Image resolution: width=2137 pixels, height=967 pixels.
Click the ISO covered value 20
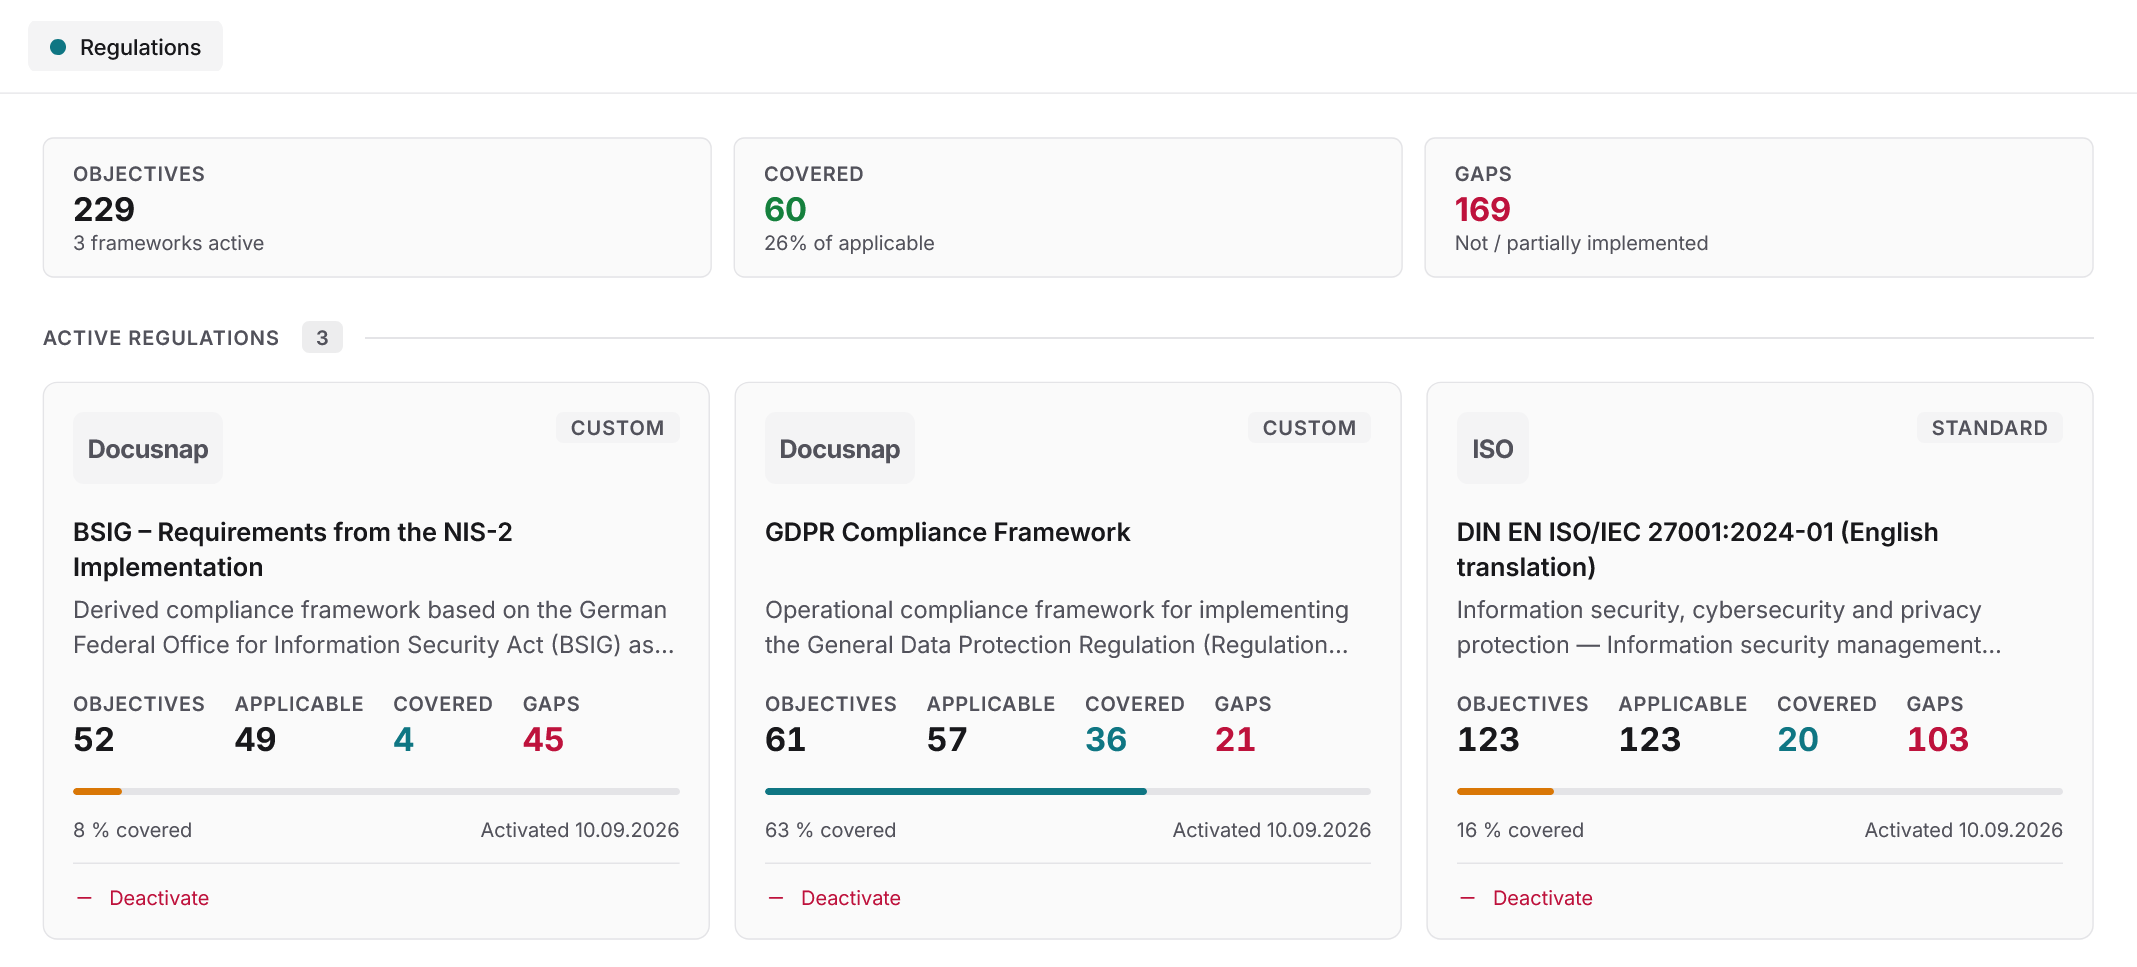click(1798, 739)
